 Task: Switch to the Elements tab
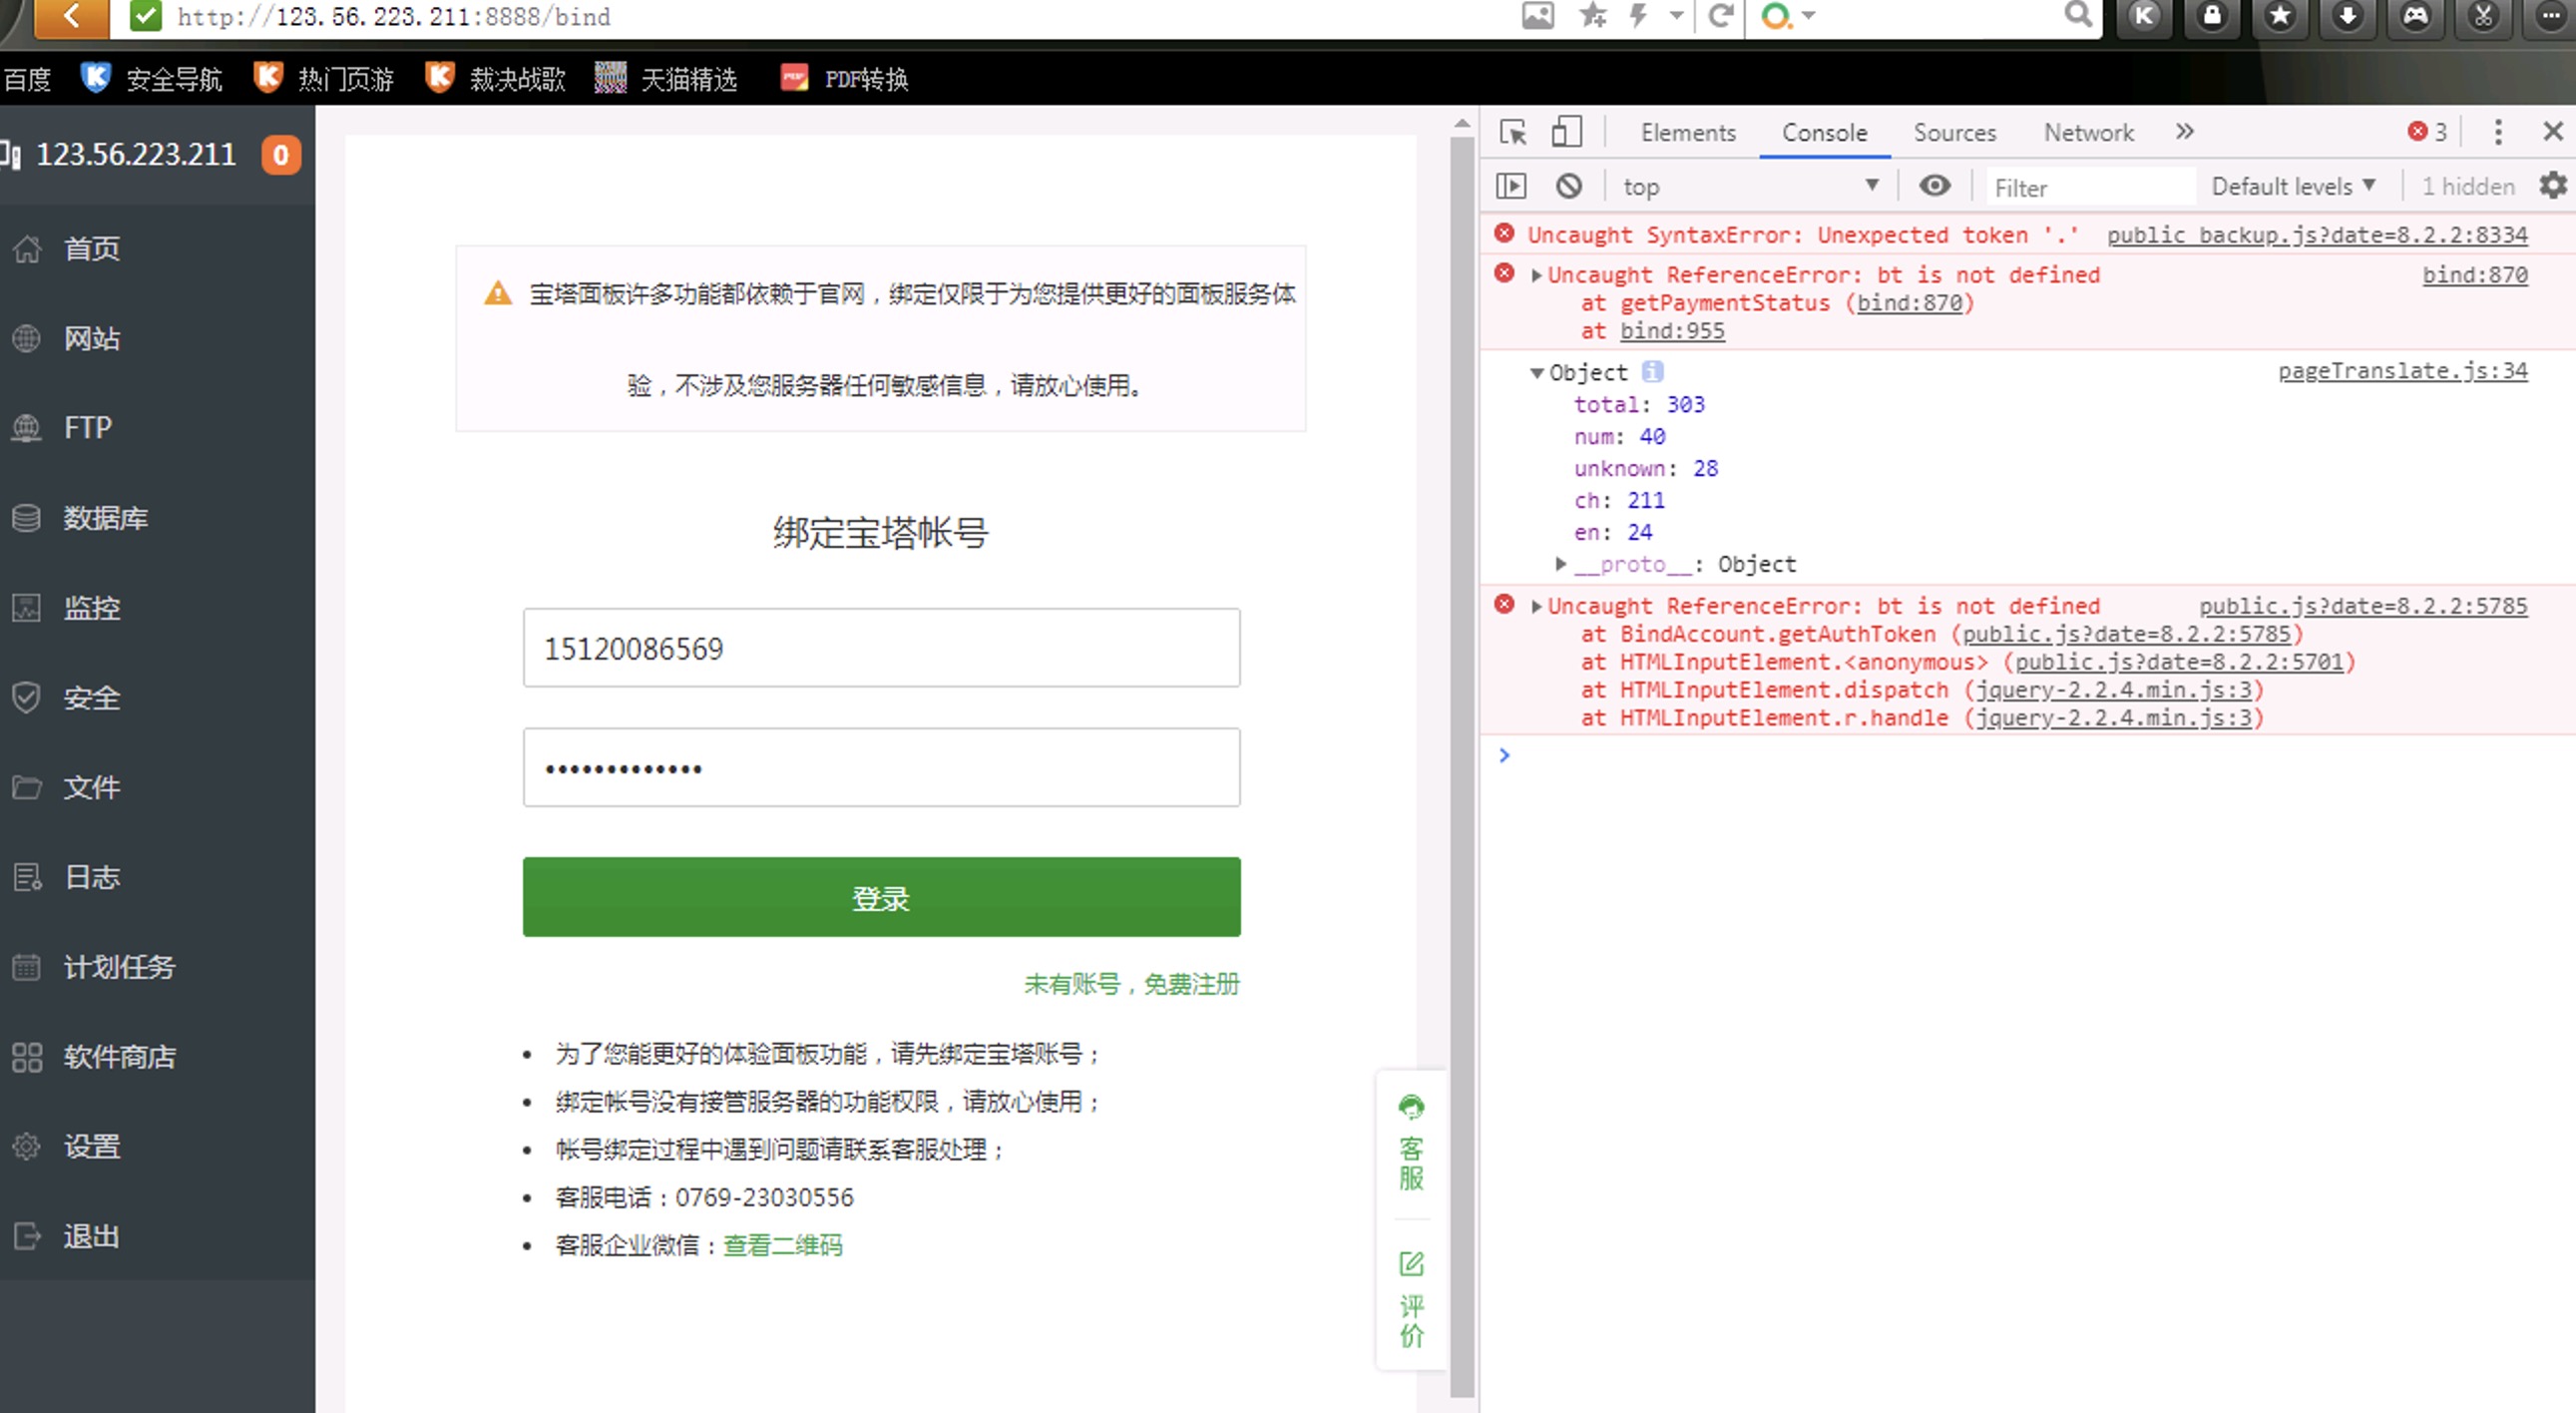pos(1688,133)
